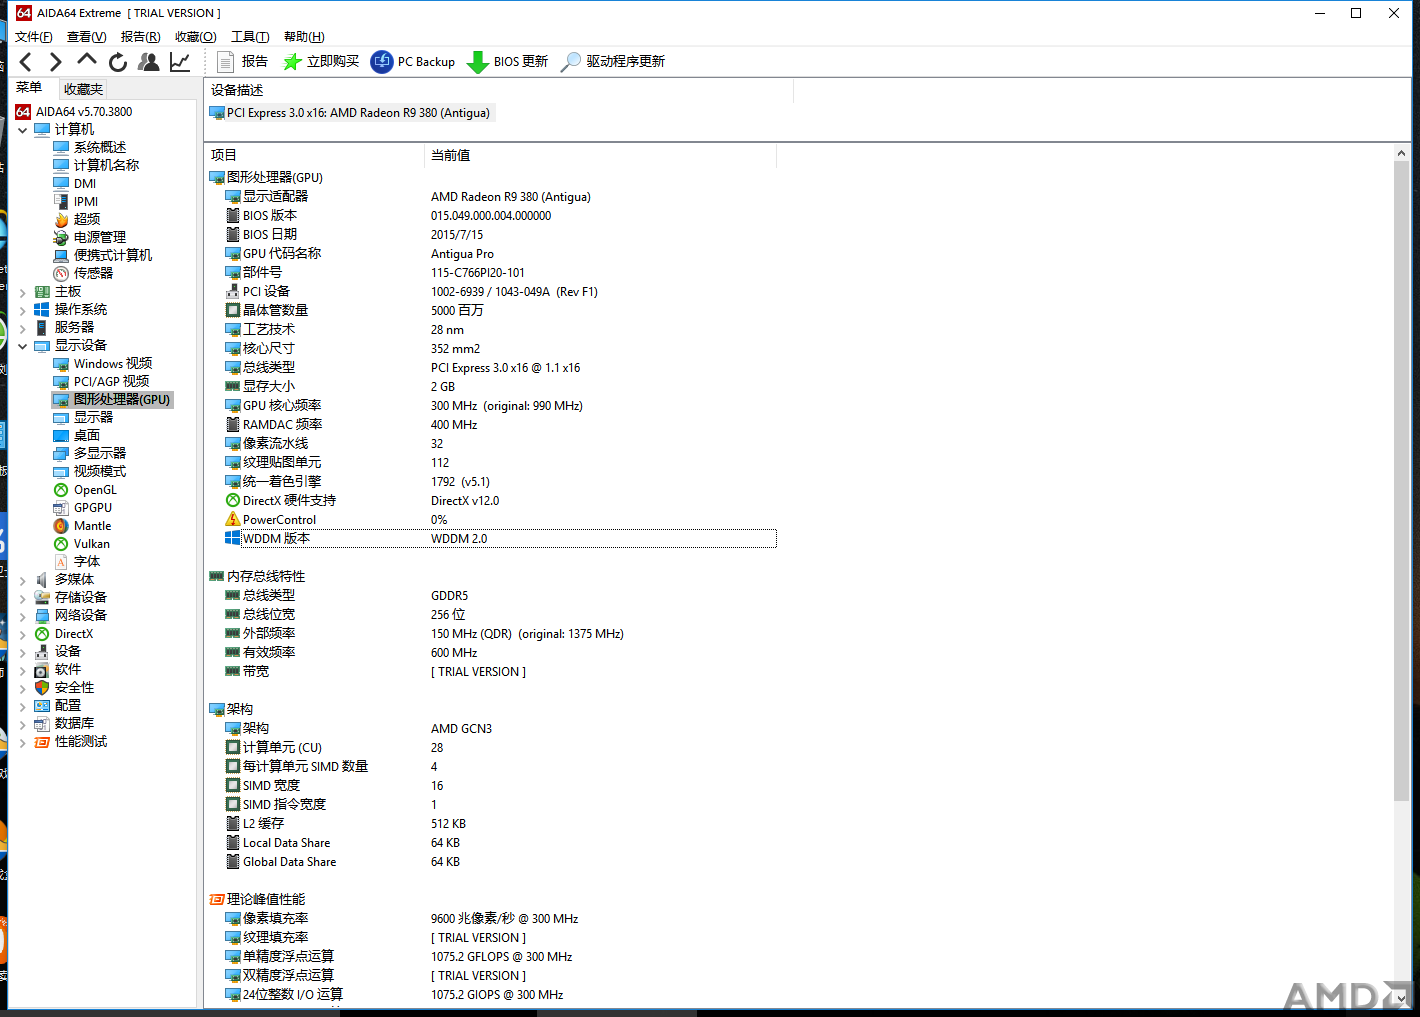Click BIOS 更新 toolbar button
1420x1017 pixels.
tap(508, 62)
